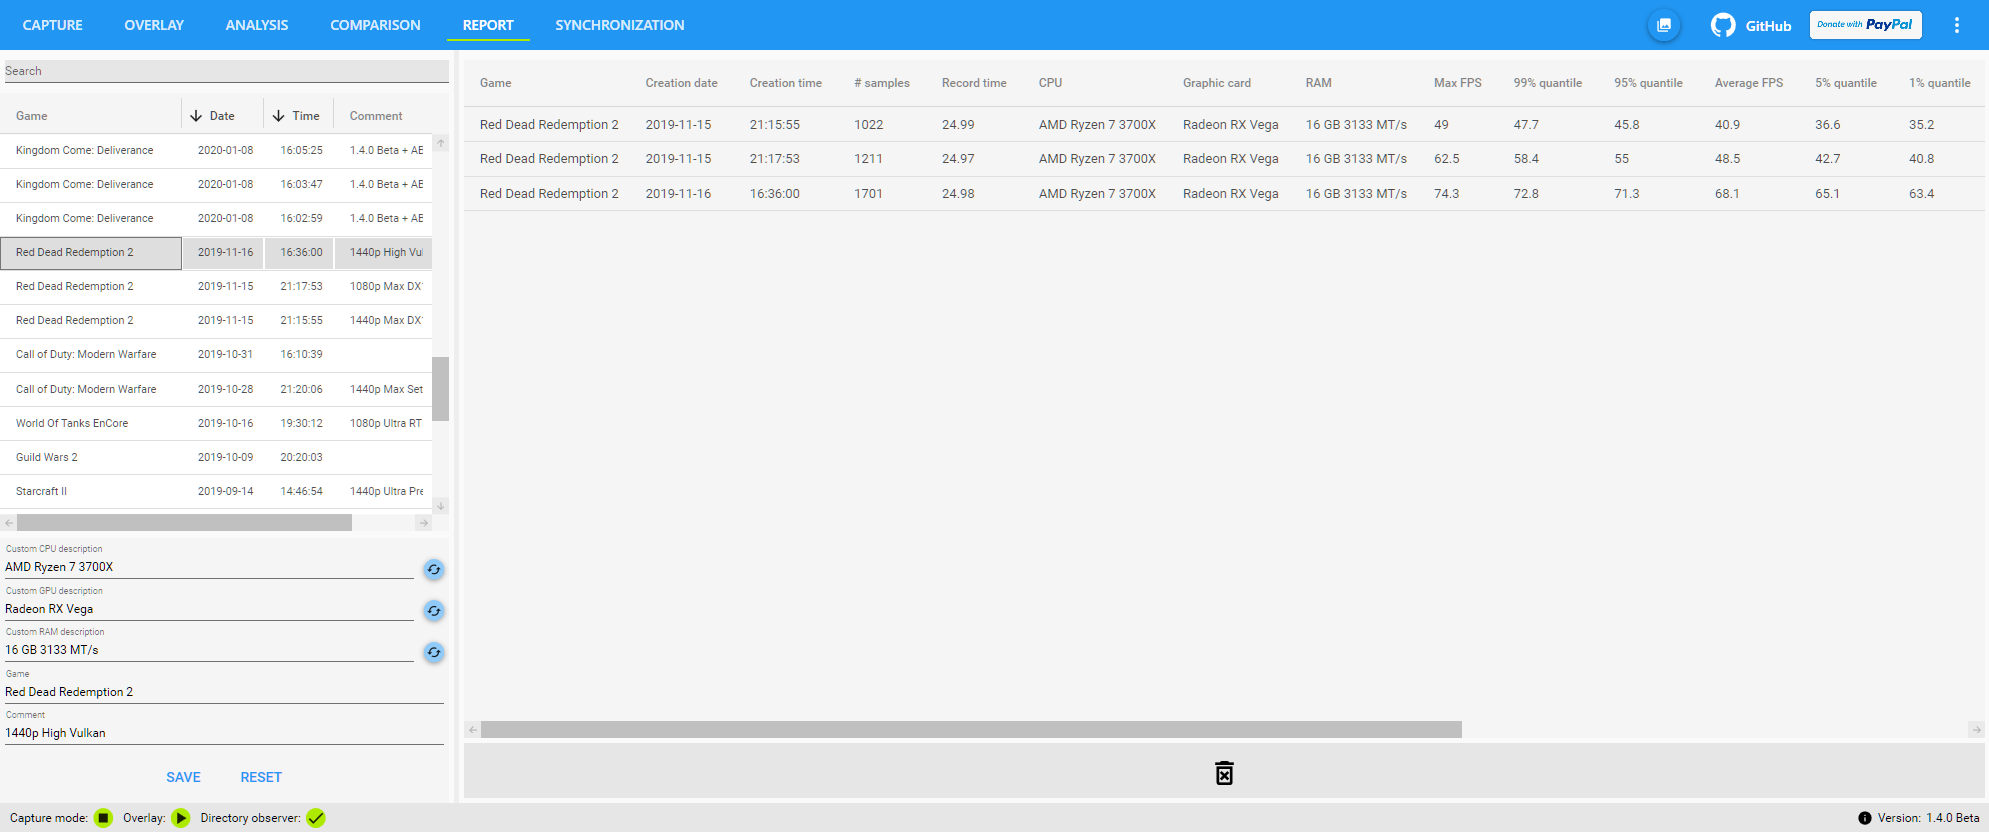Screen dimensions: 1989x832
Task: Click the Record time column header
Action: point(974,83)
